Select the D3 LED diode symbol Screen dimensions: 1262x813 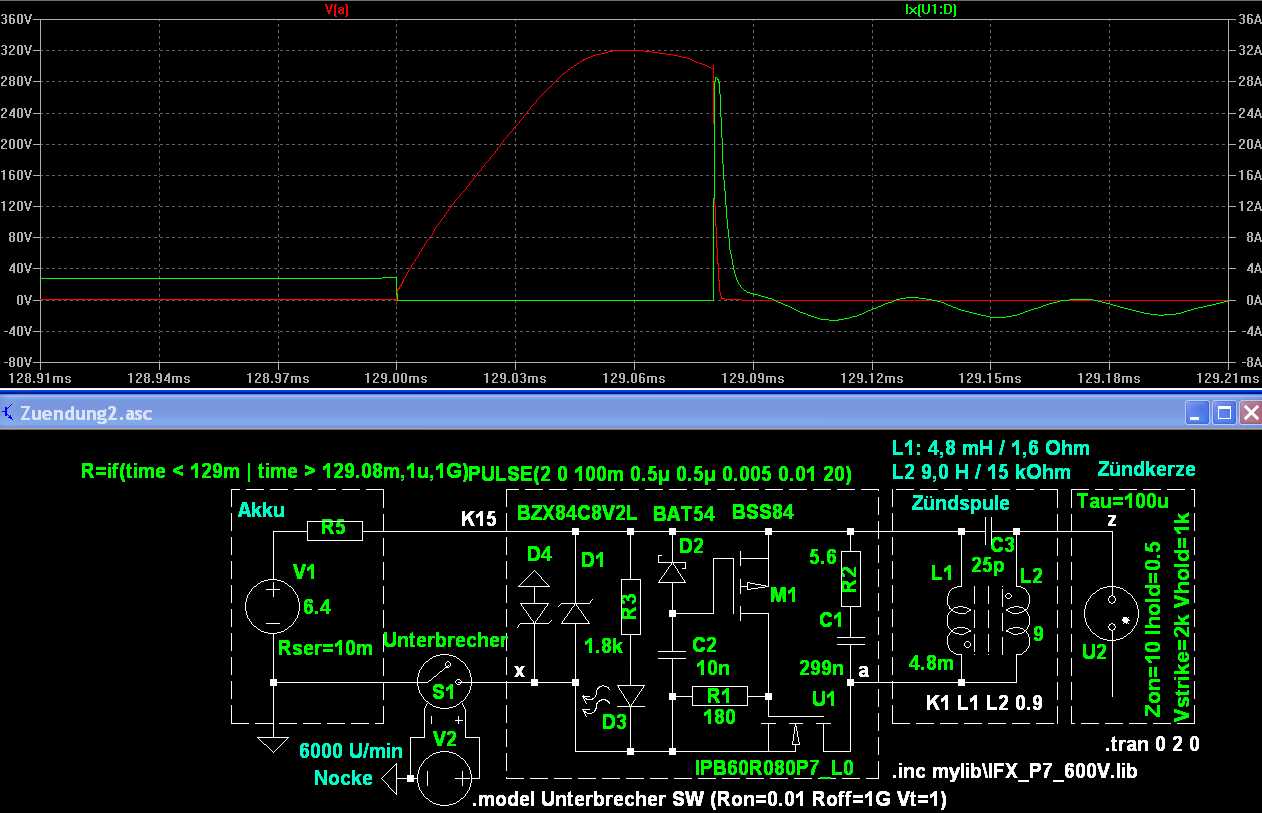(630, 696)
